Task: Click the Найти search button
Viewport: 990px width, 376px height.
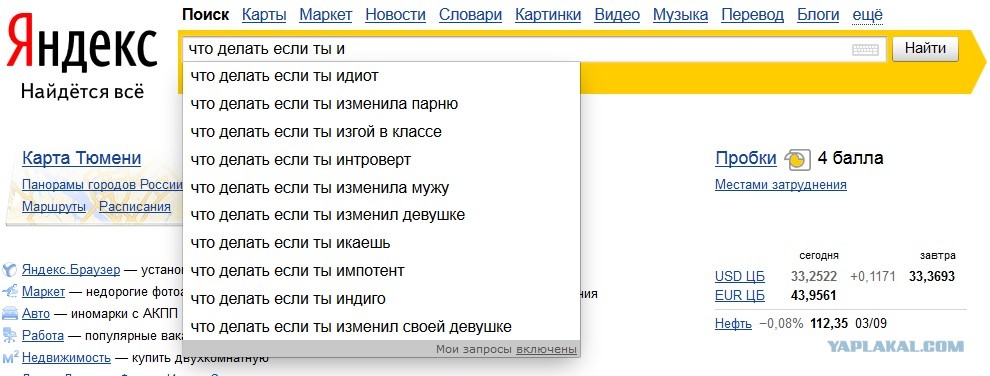Action: [925, 49]
